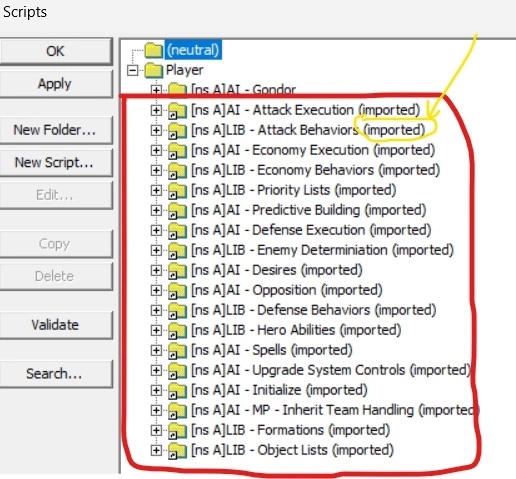Expand LIB - Attack Behaviors folder
516x479 pixels.
click(156, 130)
